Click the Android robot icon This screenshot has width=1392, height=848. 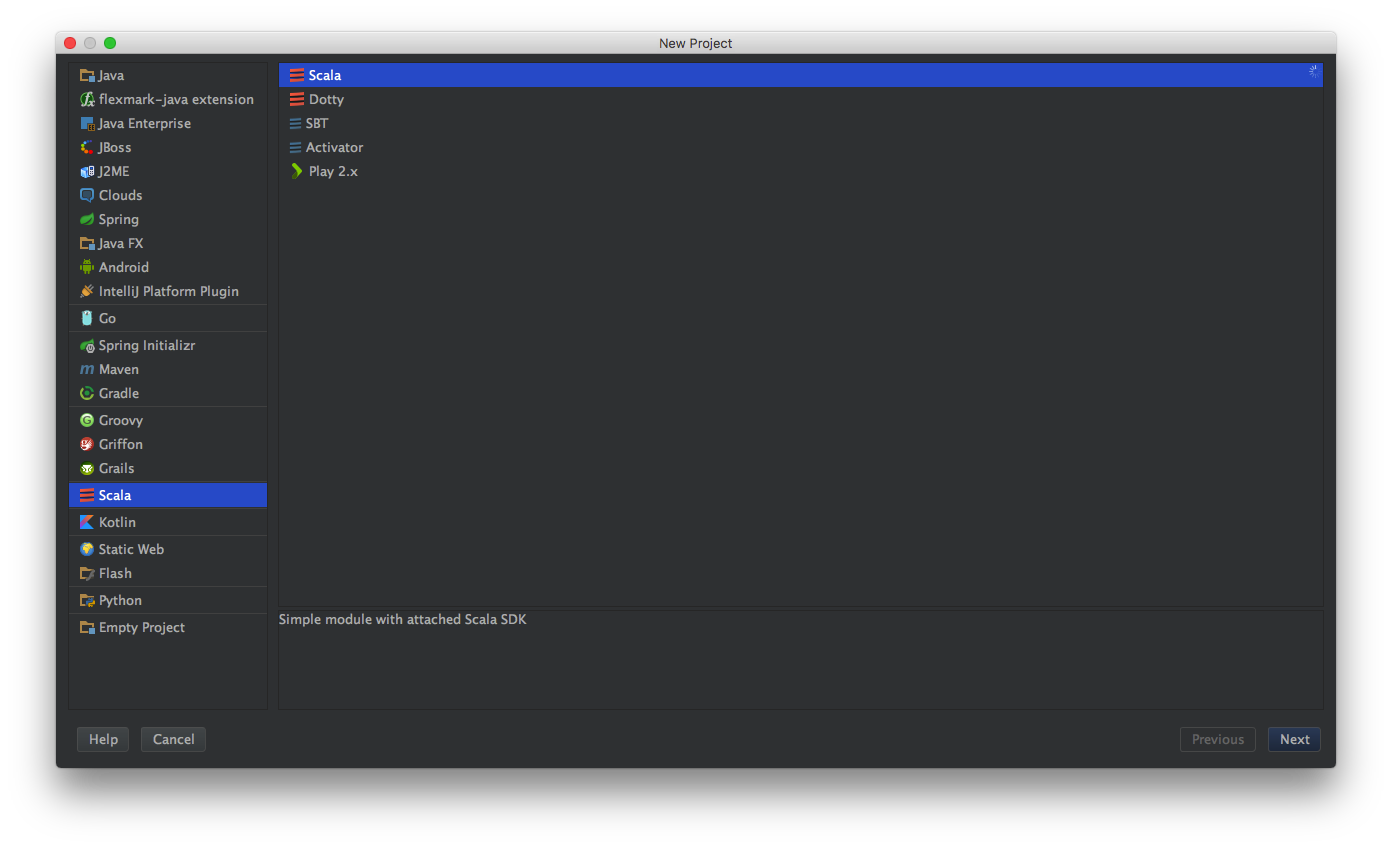tap(87, 267)
